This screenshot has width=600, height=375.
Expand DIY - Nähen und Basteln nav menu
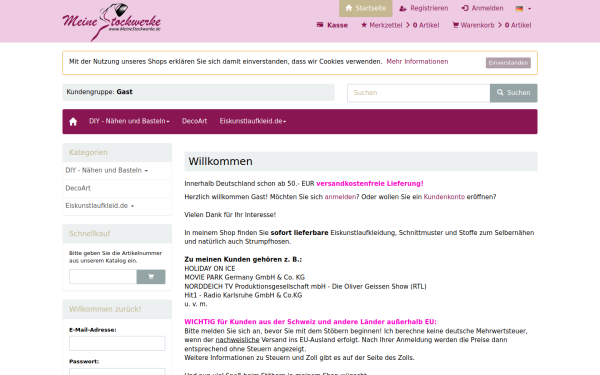click(129, 121)
